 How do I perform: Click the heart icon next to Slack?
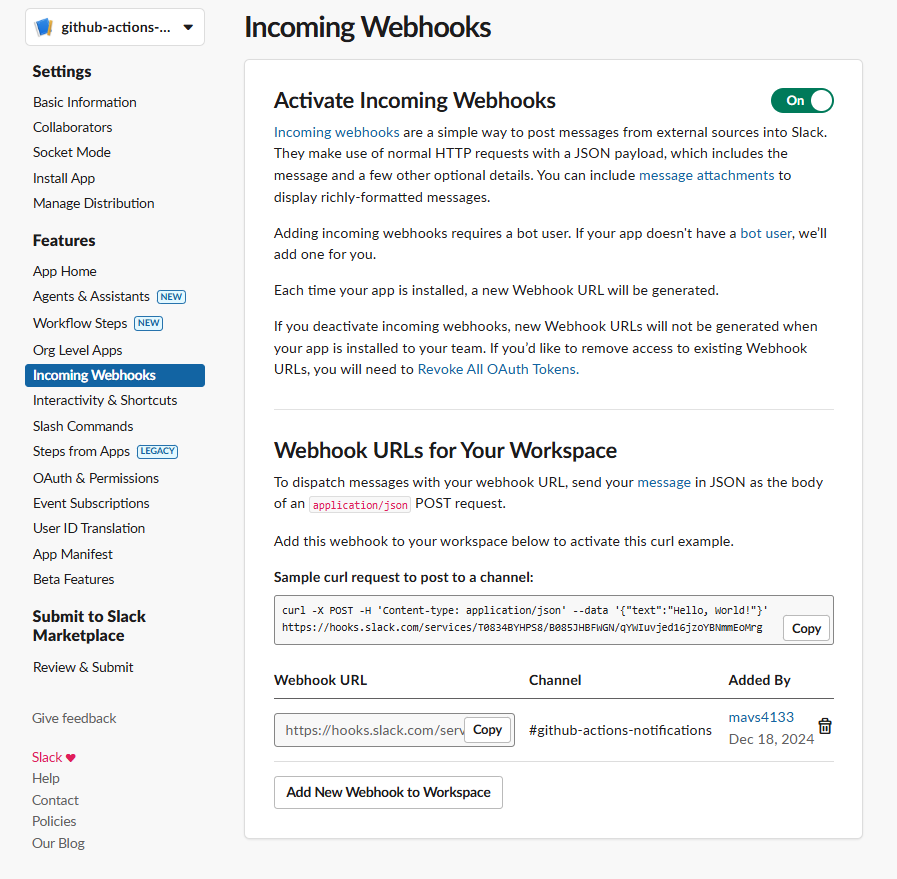pyautogui.click(x=70, y=758)
